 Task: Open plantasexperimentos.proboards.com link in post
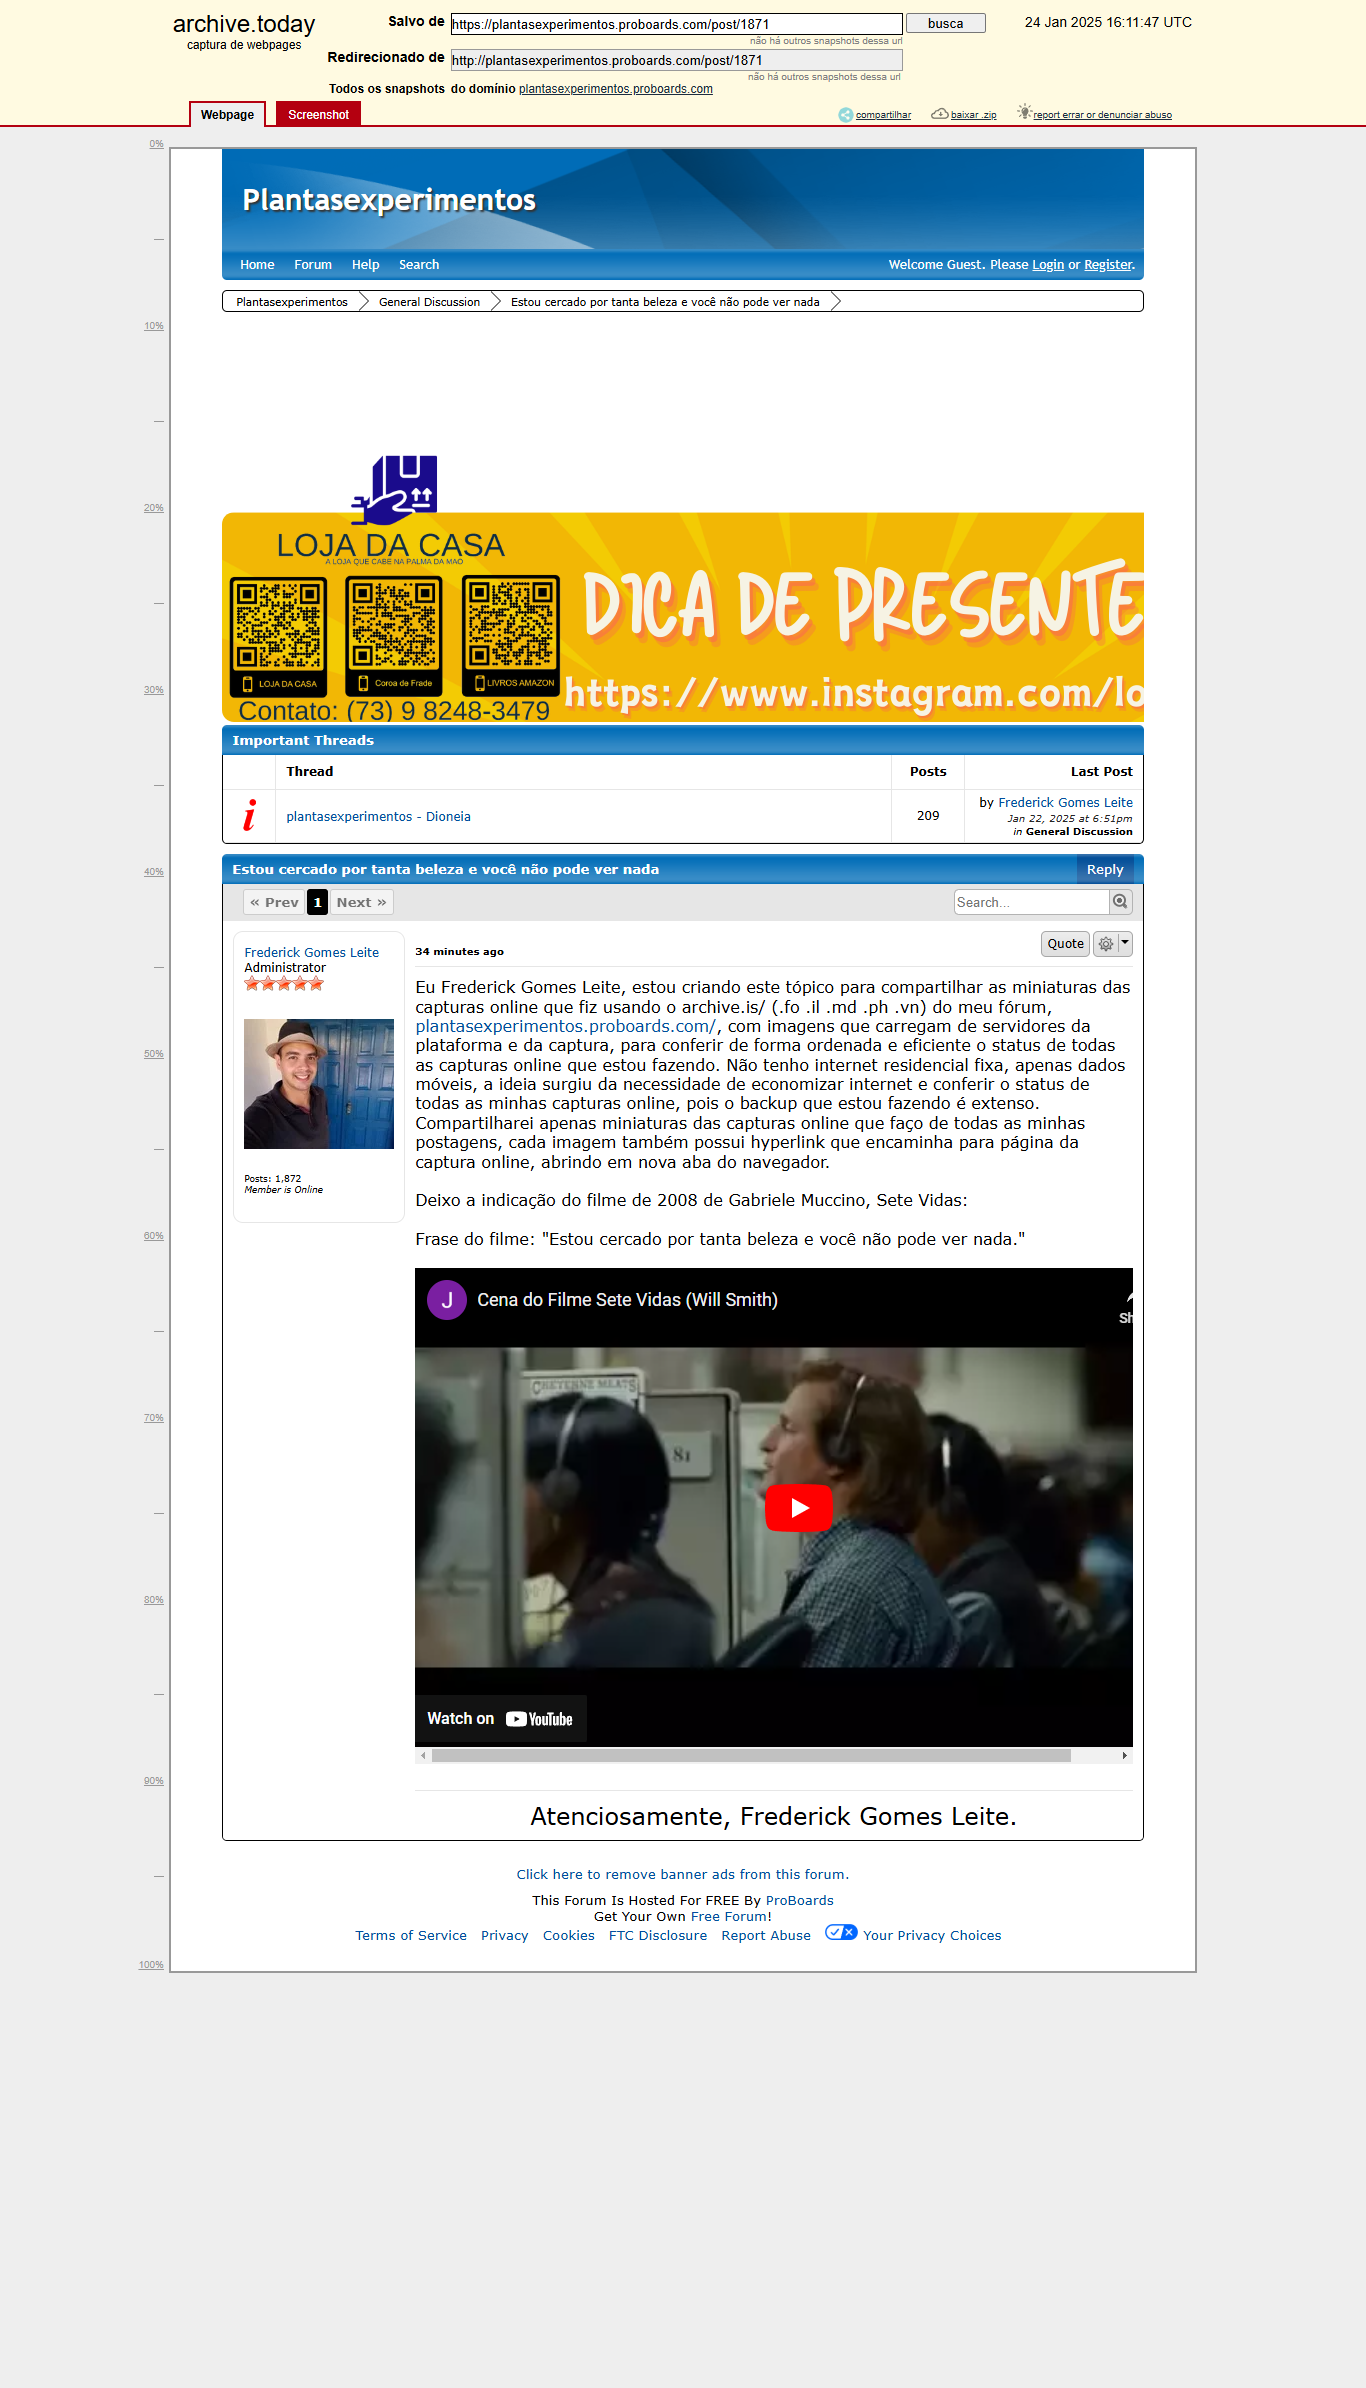(x=566, y=1026)
